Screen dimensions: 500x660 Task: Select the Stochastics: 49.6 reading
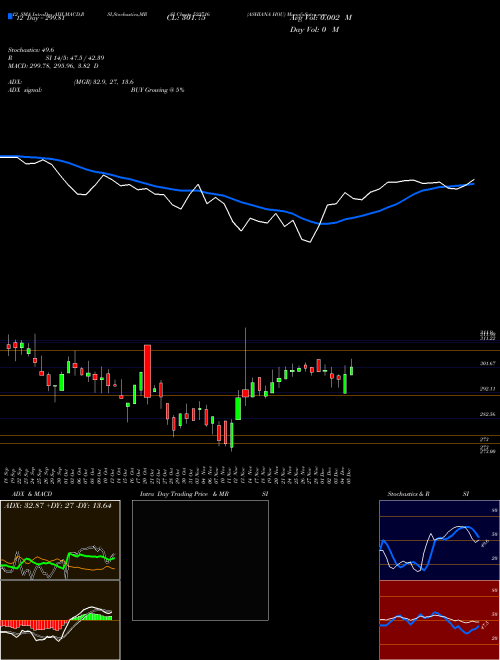31,50
